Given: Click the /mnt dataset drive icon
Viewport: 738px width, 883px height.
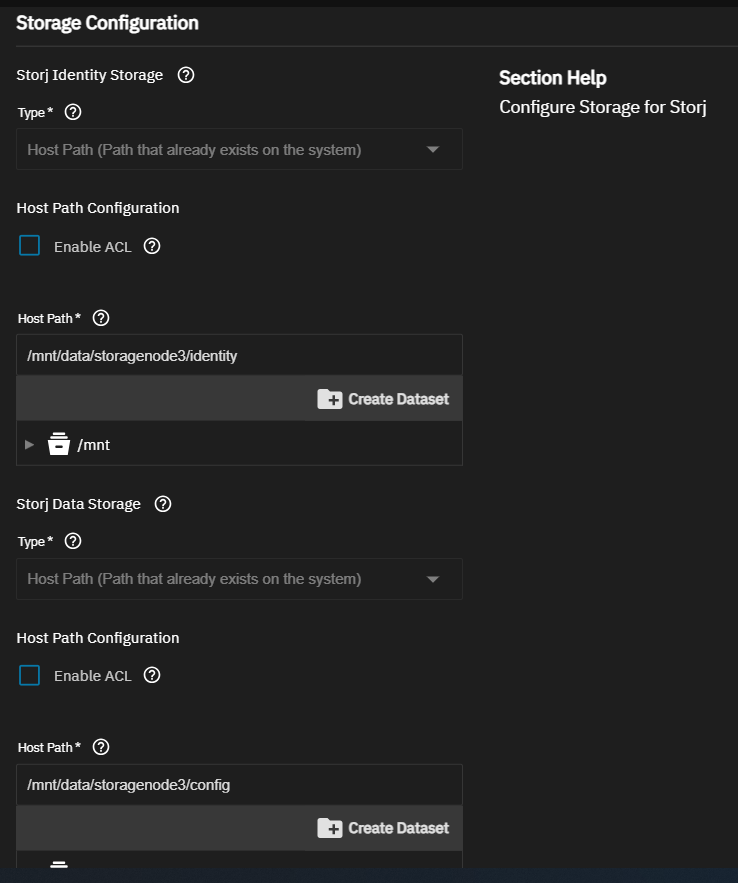Looking at the screenshot, I should (59, 444).
